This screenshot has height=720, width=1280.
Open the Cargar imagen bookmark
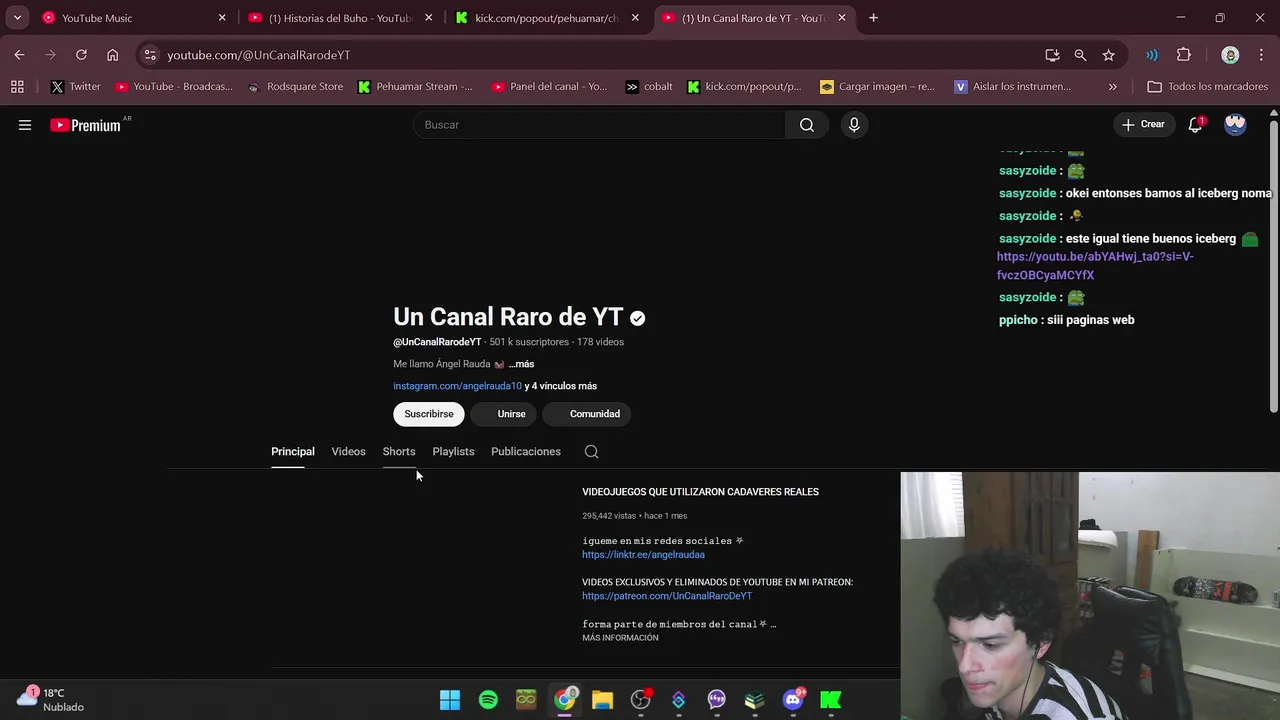pyautogui.click(x=877, y=87)
